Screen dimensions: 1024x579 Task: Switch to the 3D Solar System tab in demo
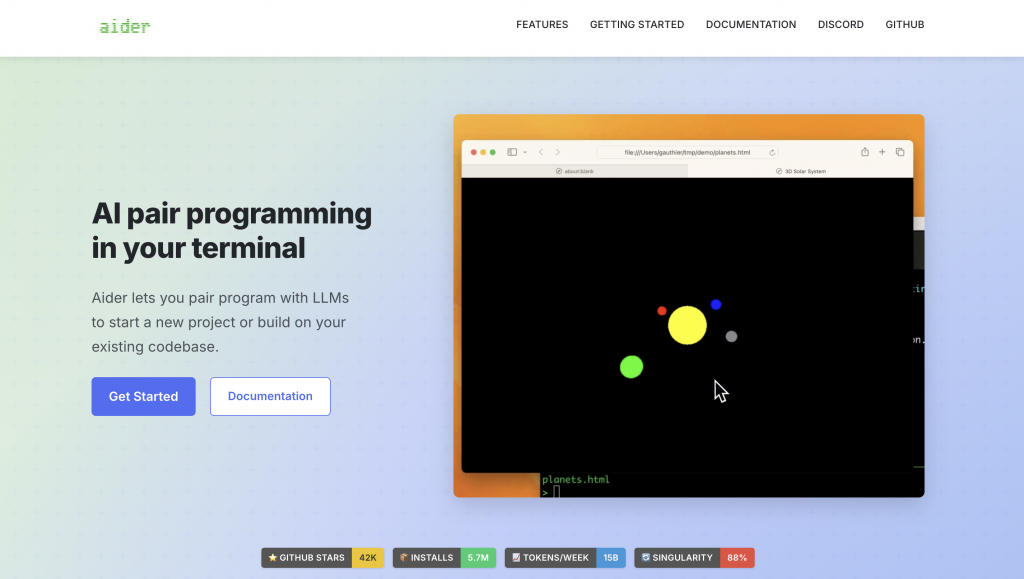(x=801, y=171)
